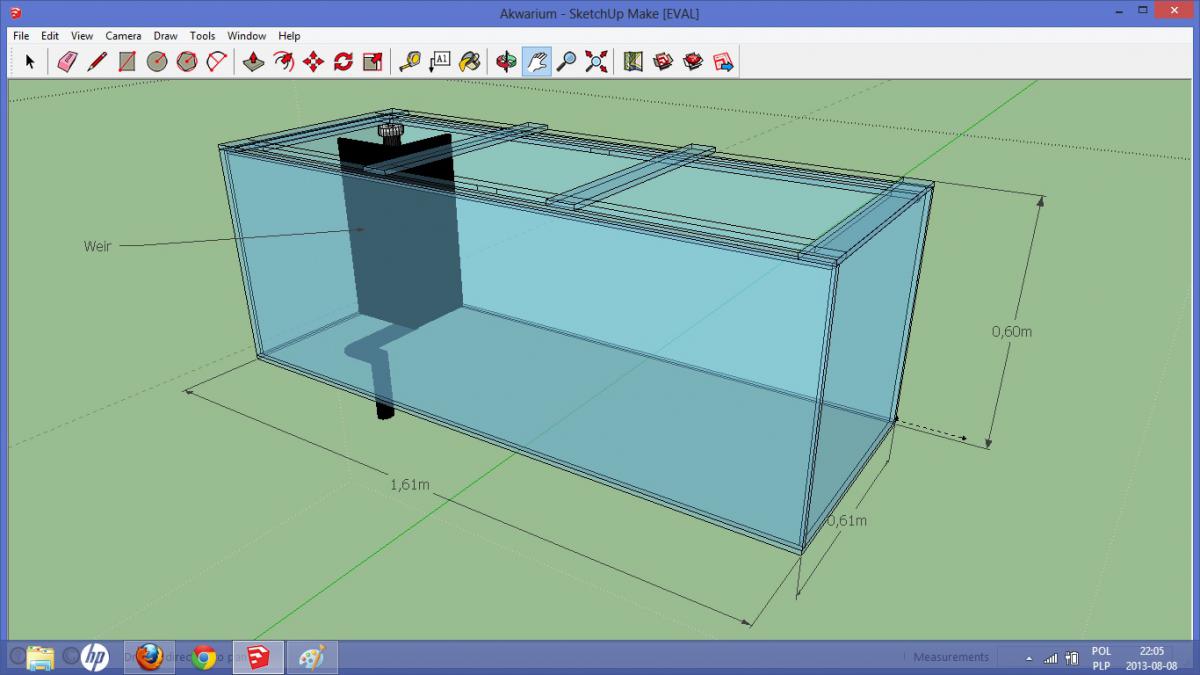Click the Tape Measure tool
This screenshot has width=1200, height=675.
[x=410, y=62]
